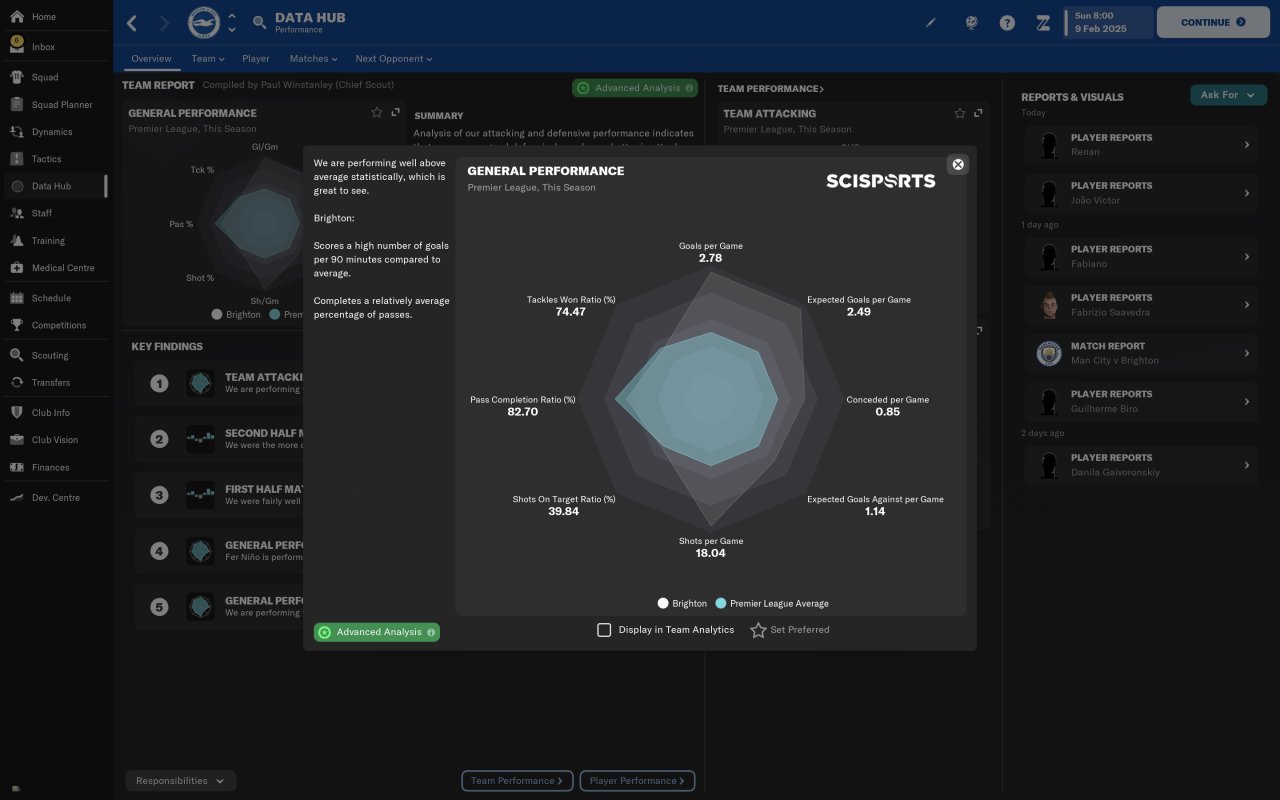The width and height of the screenshot is (1280, 800).
Task: Switch to the Player tab
Action: [256, 59]
